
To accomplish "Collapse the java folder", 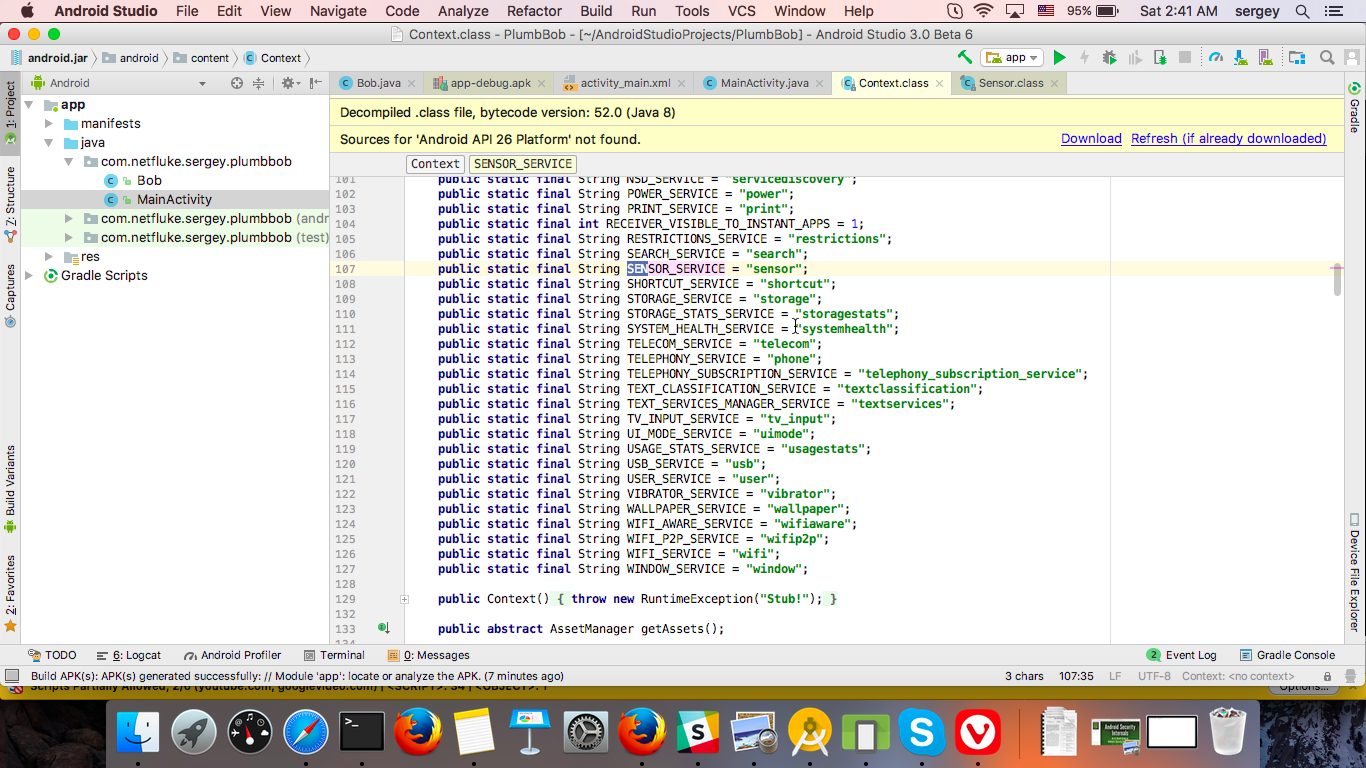I will [x=49, y=142].
